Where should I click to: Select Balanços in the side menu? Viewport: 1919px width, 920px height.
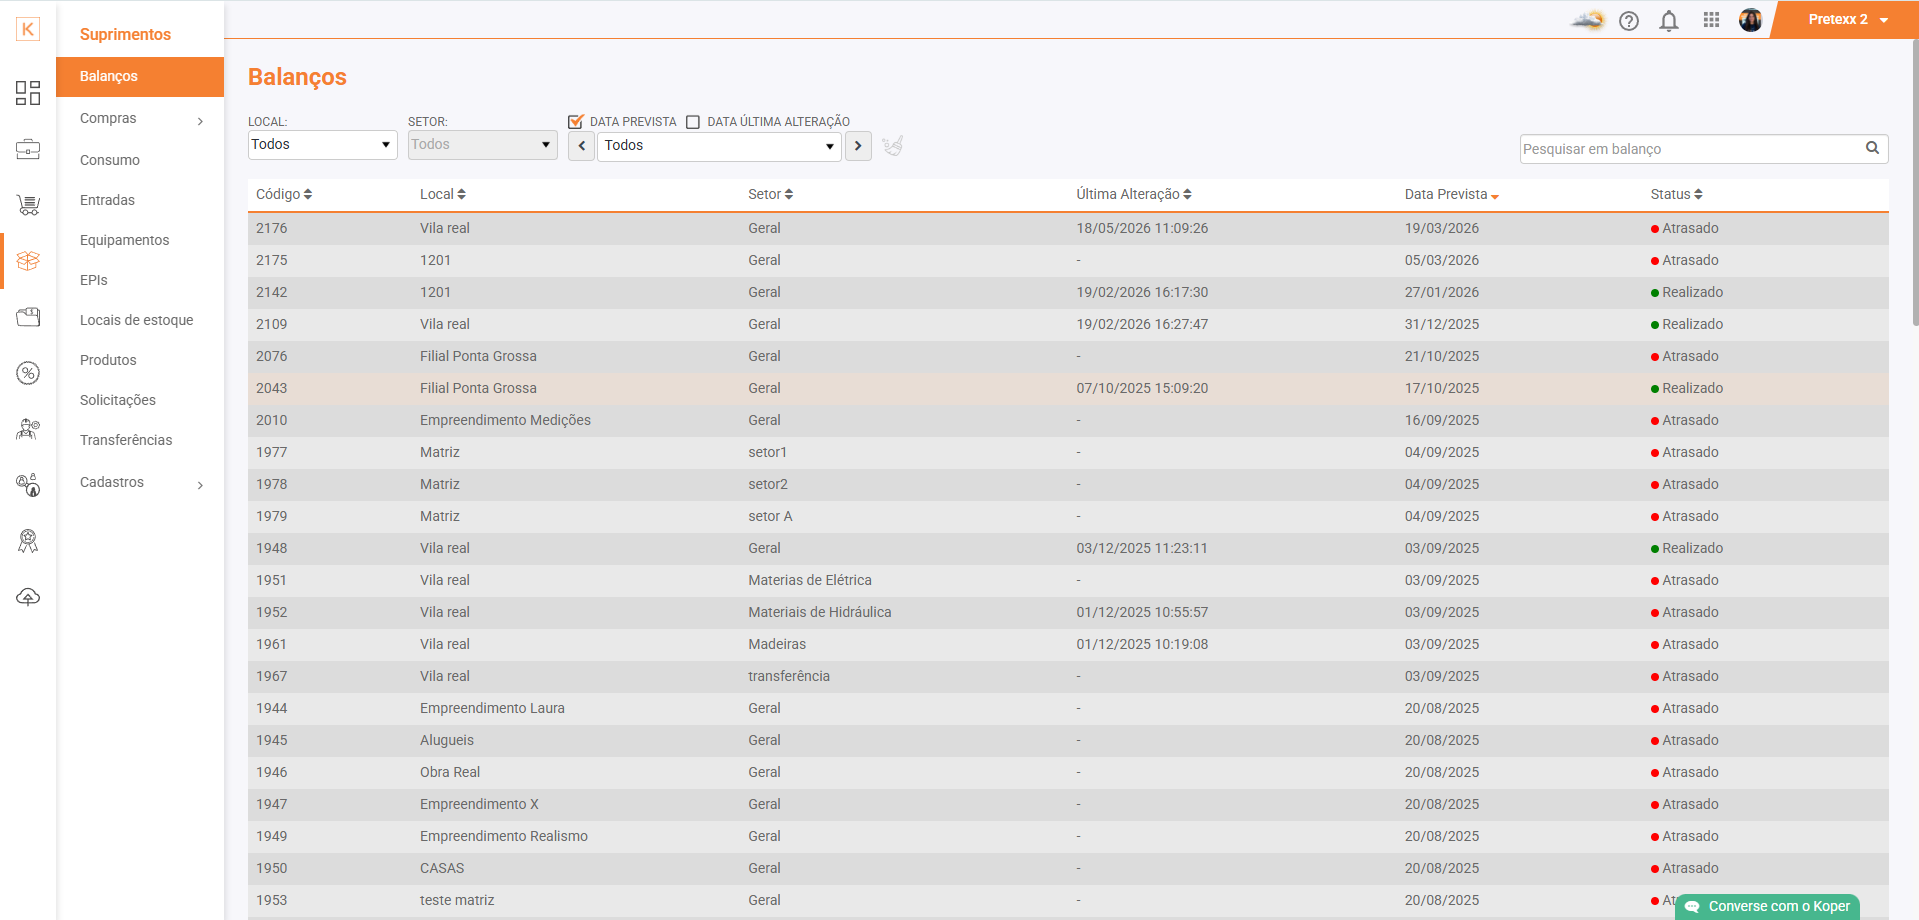[x=140, y=77]
